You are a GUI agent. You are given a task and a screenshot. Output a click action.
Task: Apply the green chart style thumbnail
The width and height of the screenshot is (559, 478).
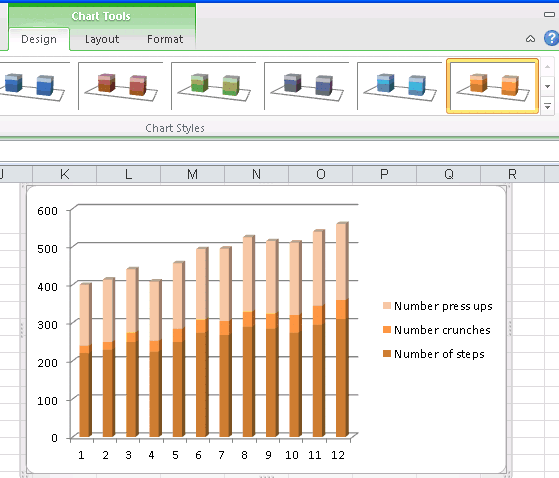(214, 86)
